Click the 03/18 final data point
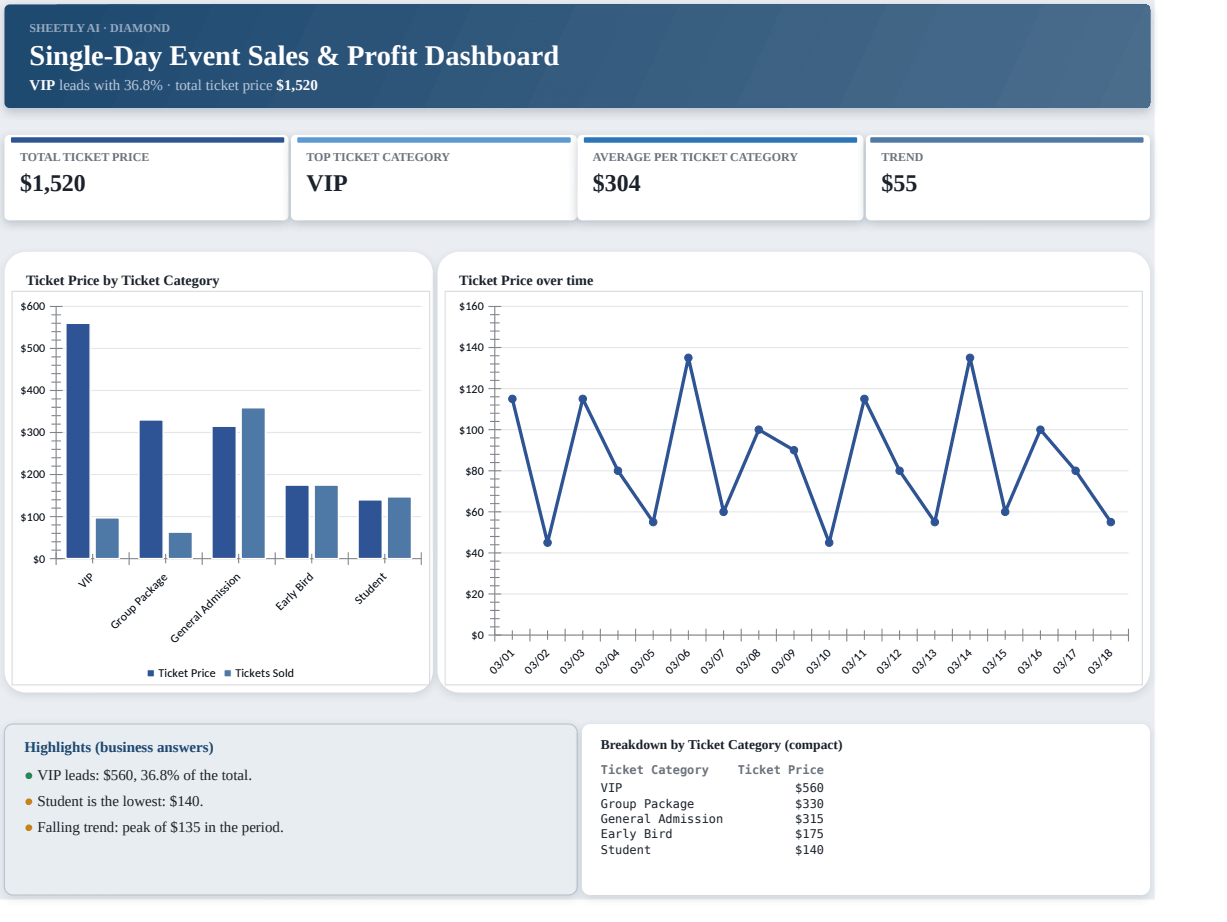The width and height of the screenshot is (1227, 922). (1110, 522)
